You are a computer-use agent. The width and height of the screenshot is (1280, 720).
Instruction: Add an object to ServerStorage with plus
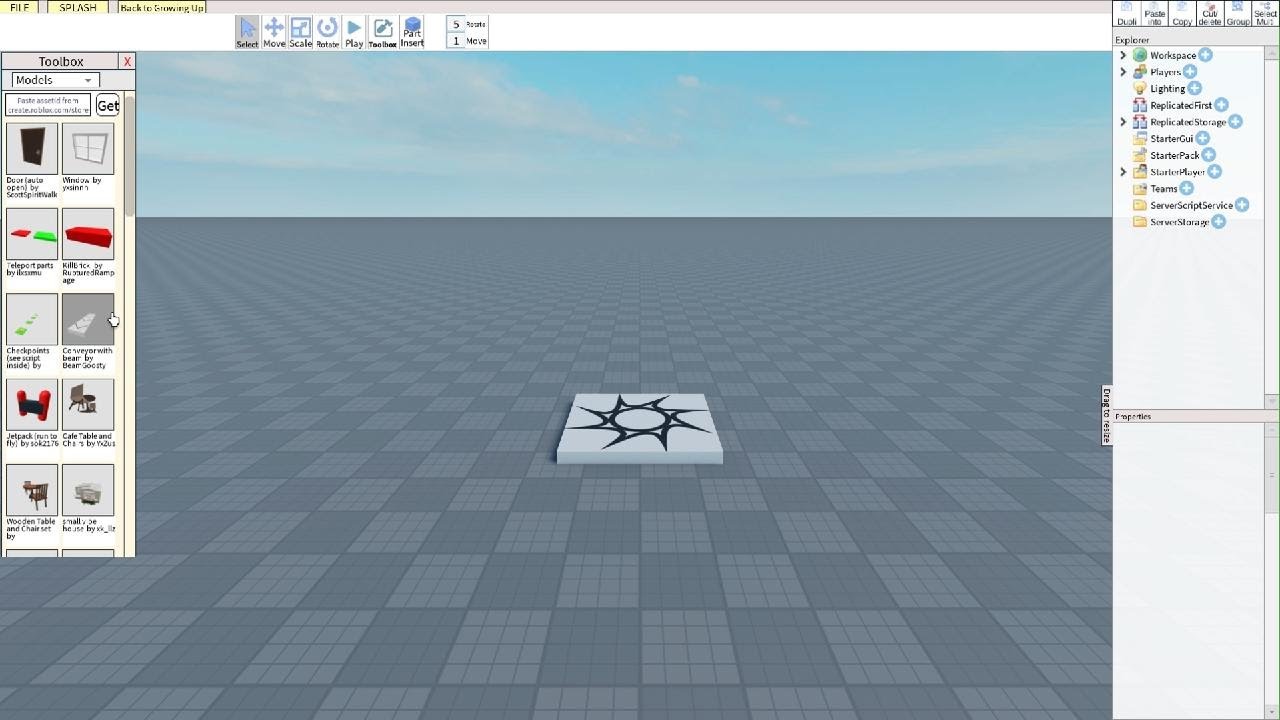tap(1218, 222)
